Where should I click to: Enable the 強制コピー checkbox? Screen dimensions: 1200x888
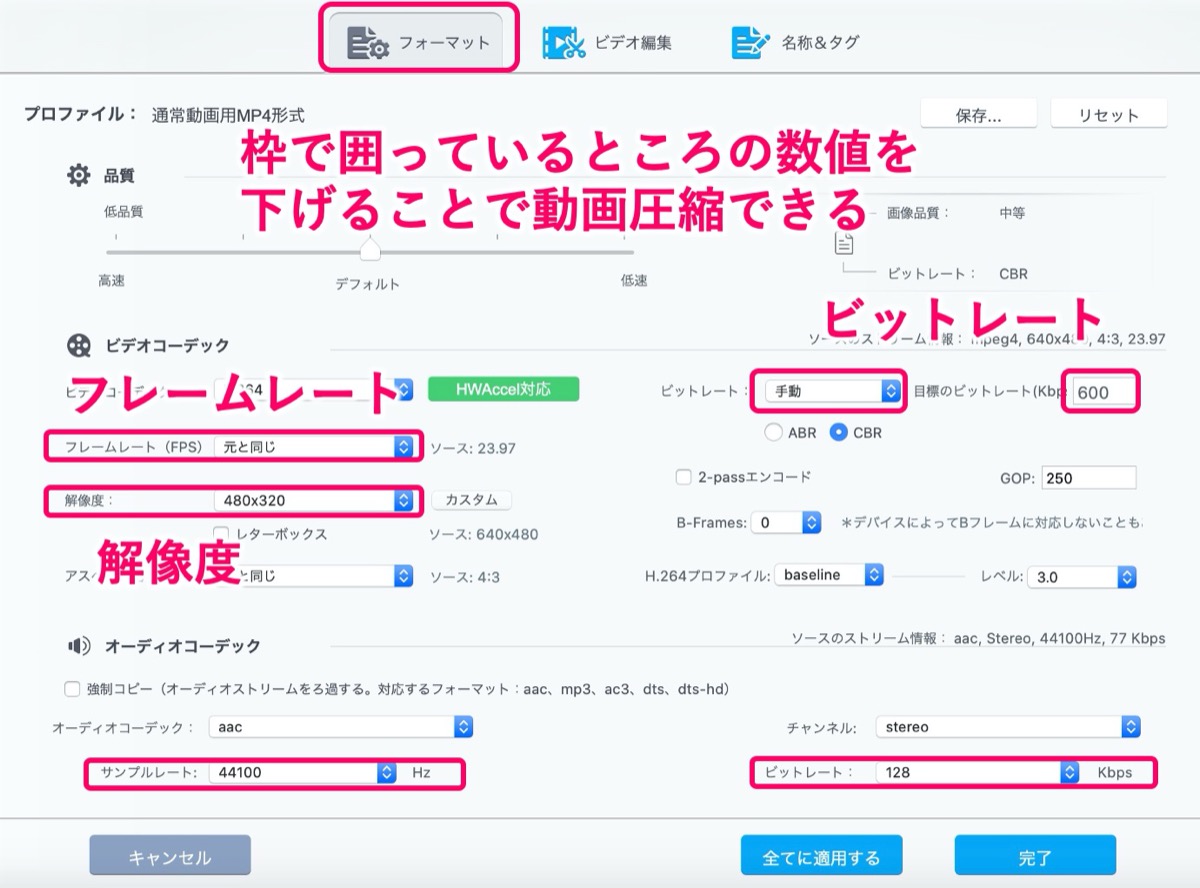click(x=71, y=689)
